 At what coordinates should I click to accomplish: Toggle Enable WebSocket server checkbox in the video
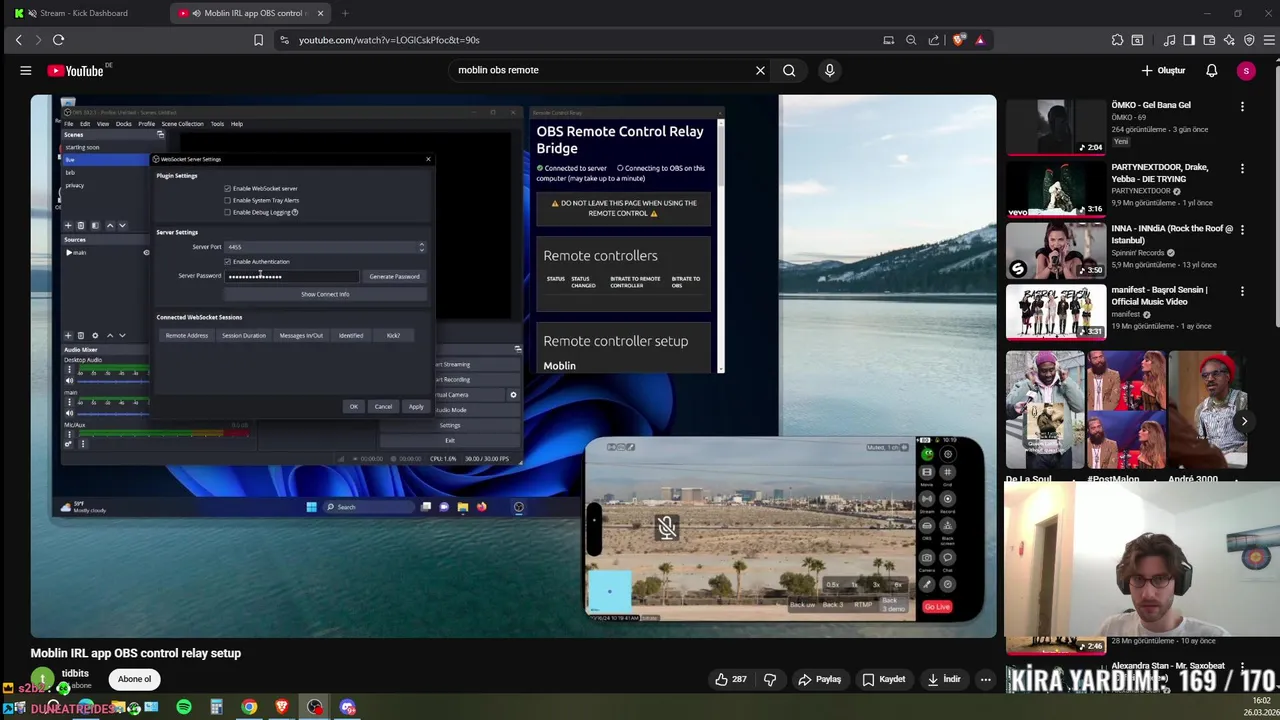(227, 188)
